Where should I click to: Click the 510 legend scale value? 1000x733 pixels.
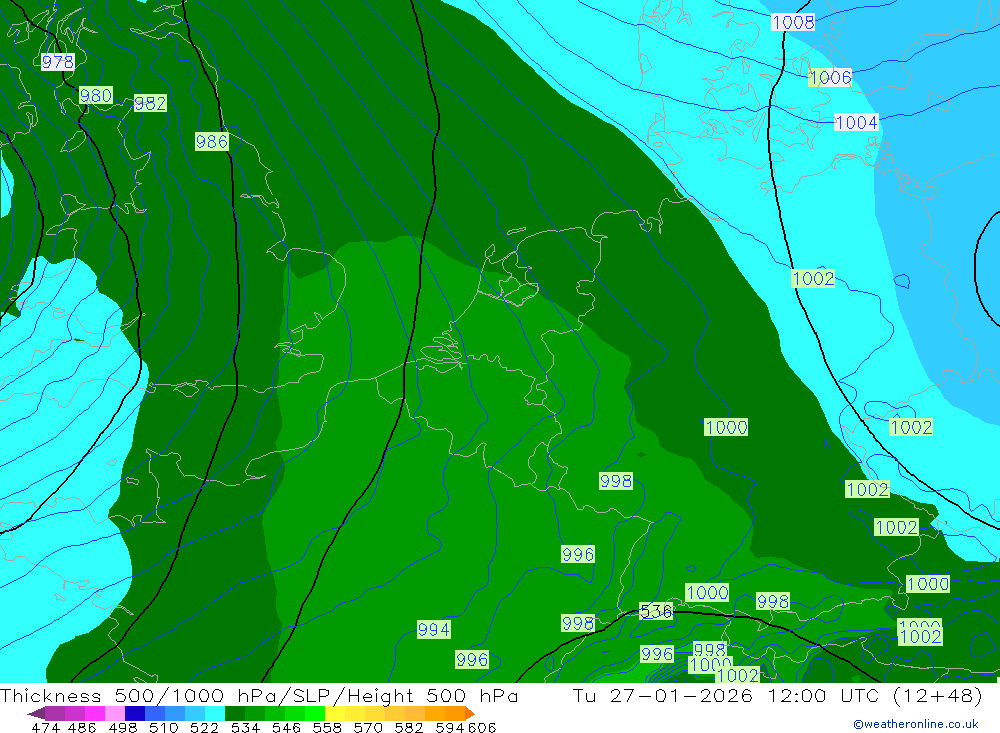(x=163, y=728)
